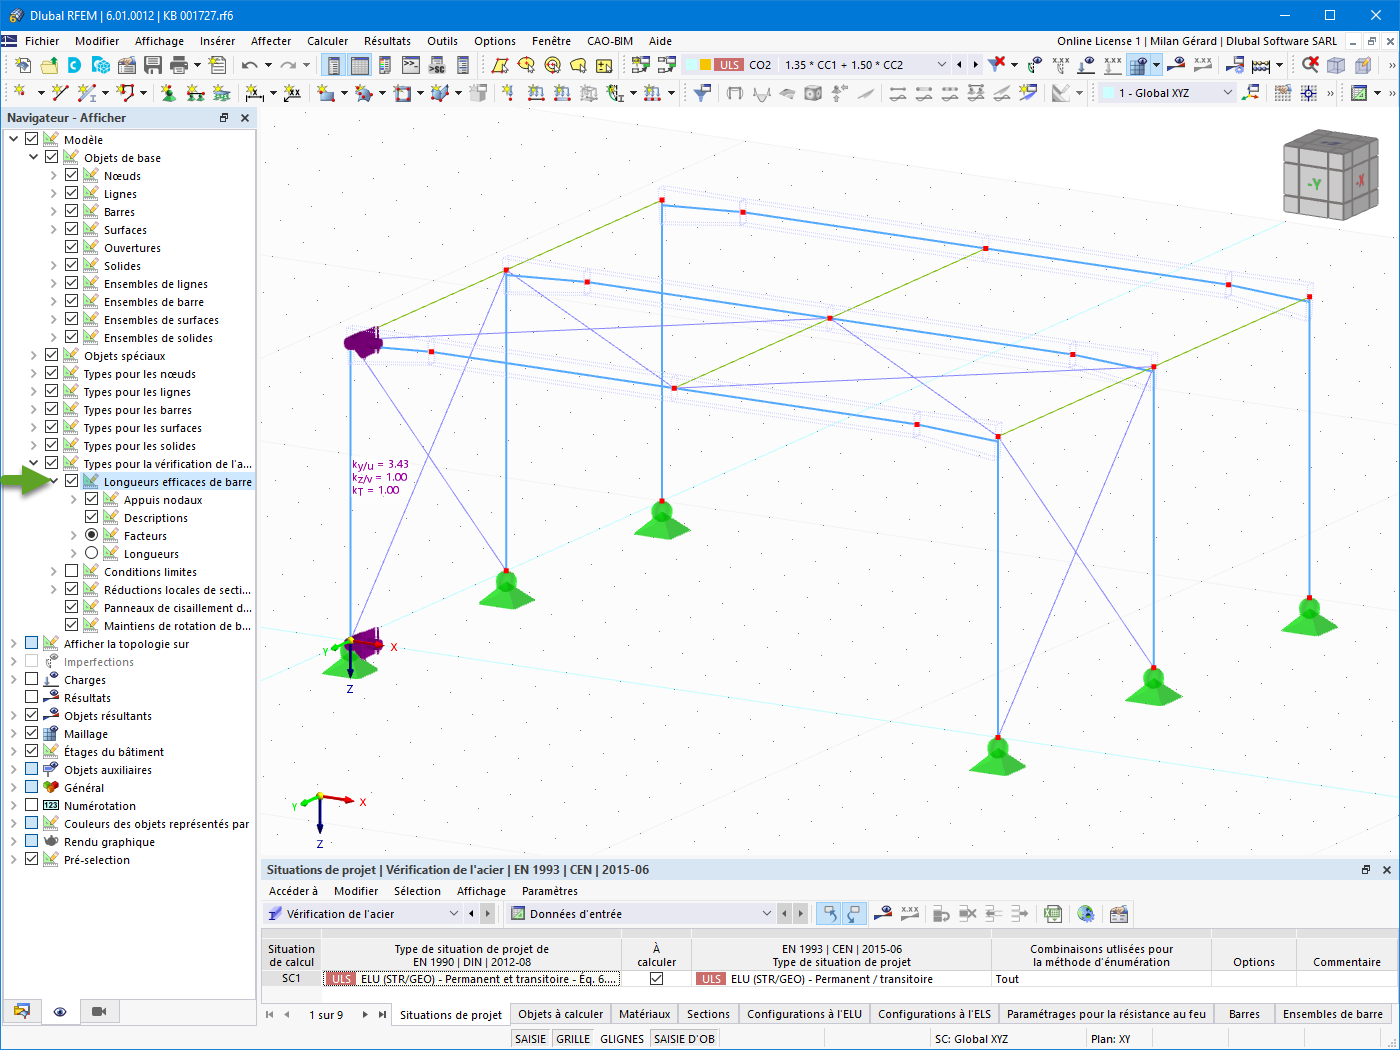Expand the Charges tree node

(x=14, y=680)
